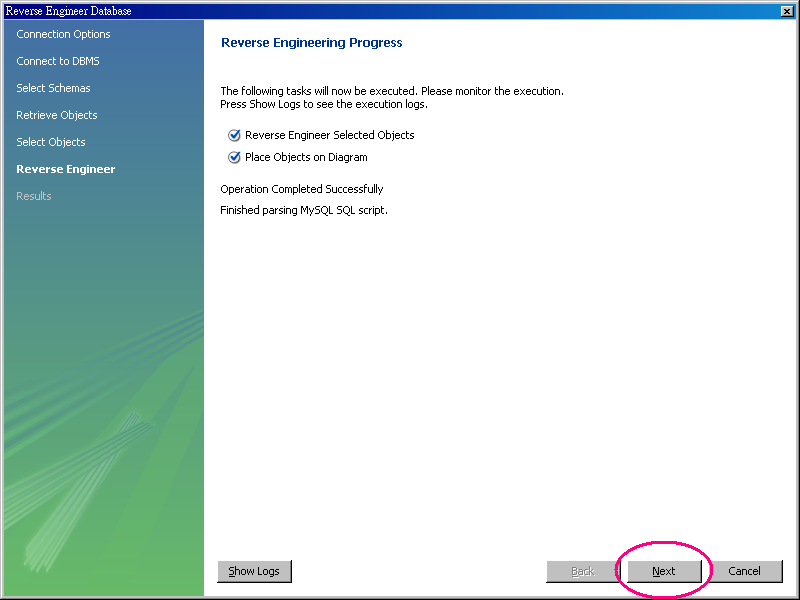Click the checkmark icon for Place Objects on Diagram
Image resolution: width=800 pixels, height=600 pixels.
[x=234, y=157]
